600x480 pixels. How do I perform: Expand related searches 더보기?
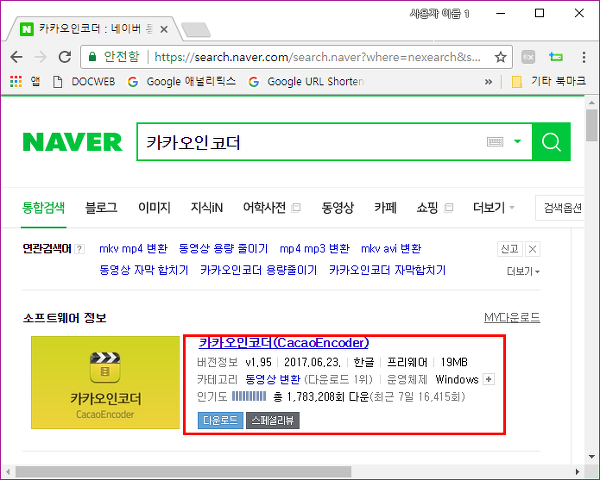[x=523, y=271]
